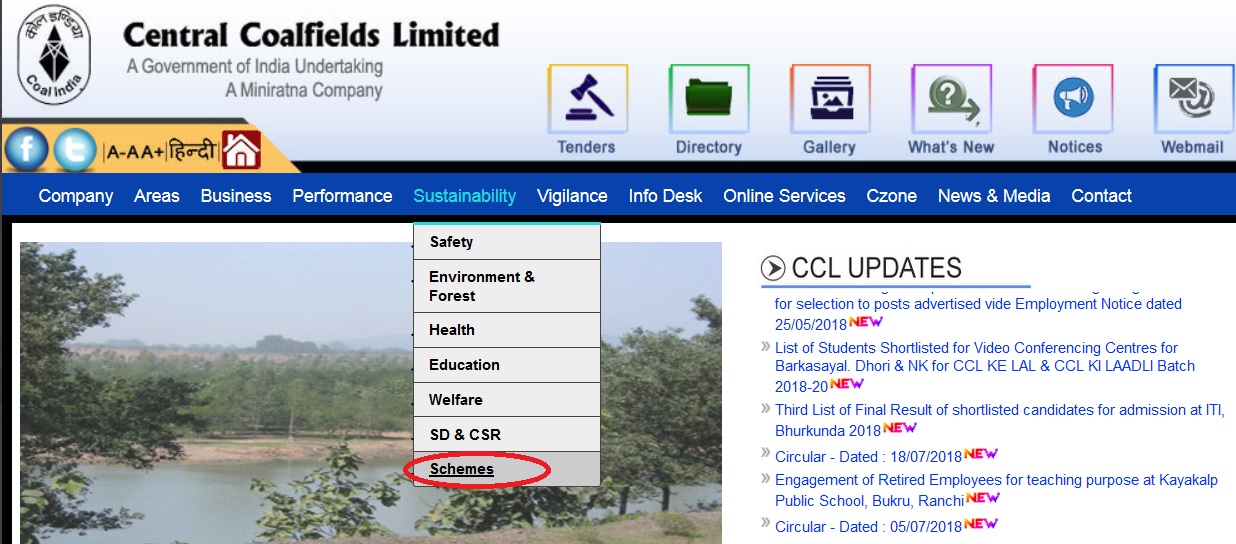Click the Gallery label text

(829, 147)
